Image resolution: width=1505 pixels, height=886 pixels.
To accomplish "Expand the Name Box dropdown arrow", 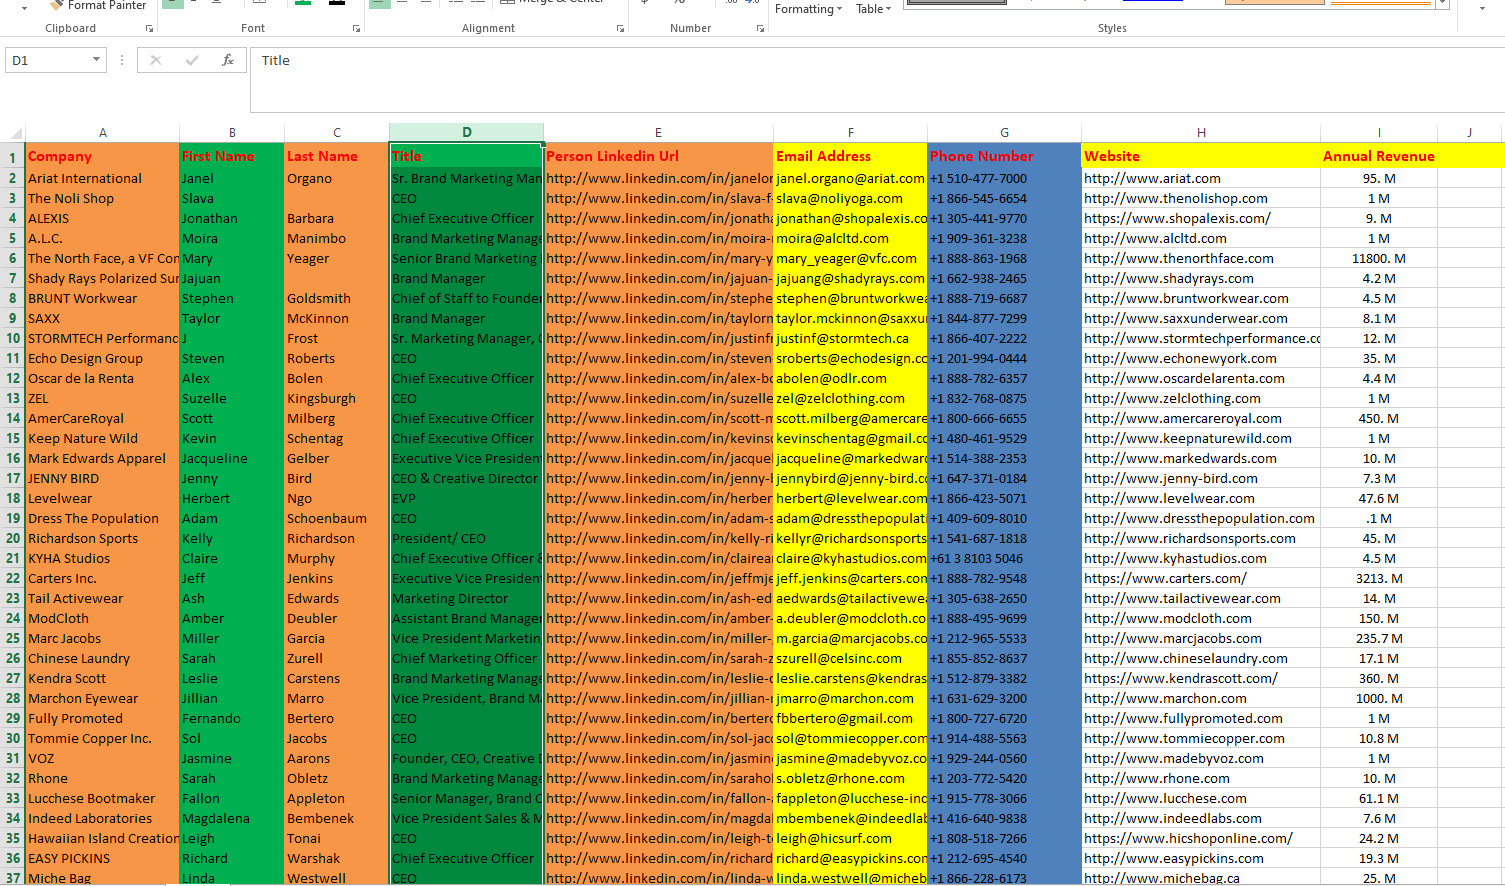I will tap(96, 60).
